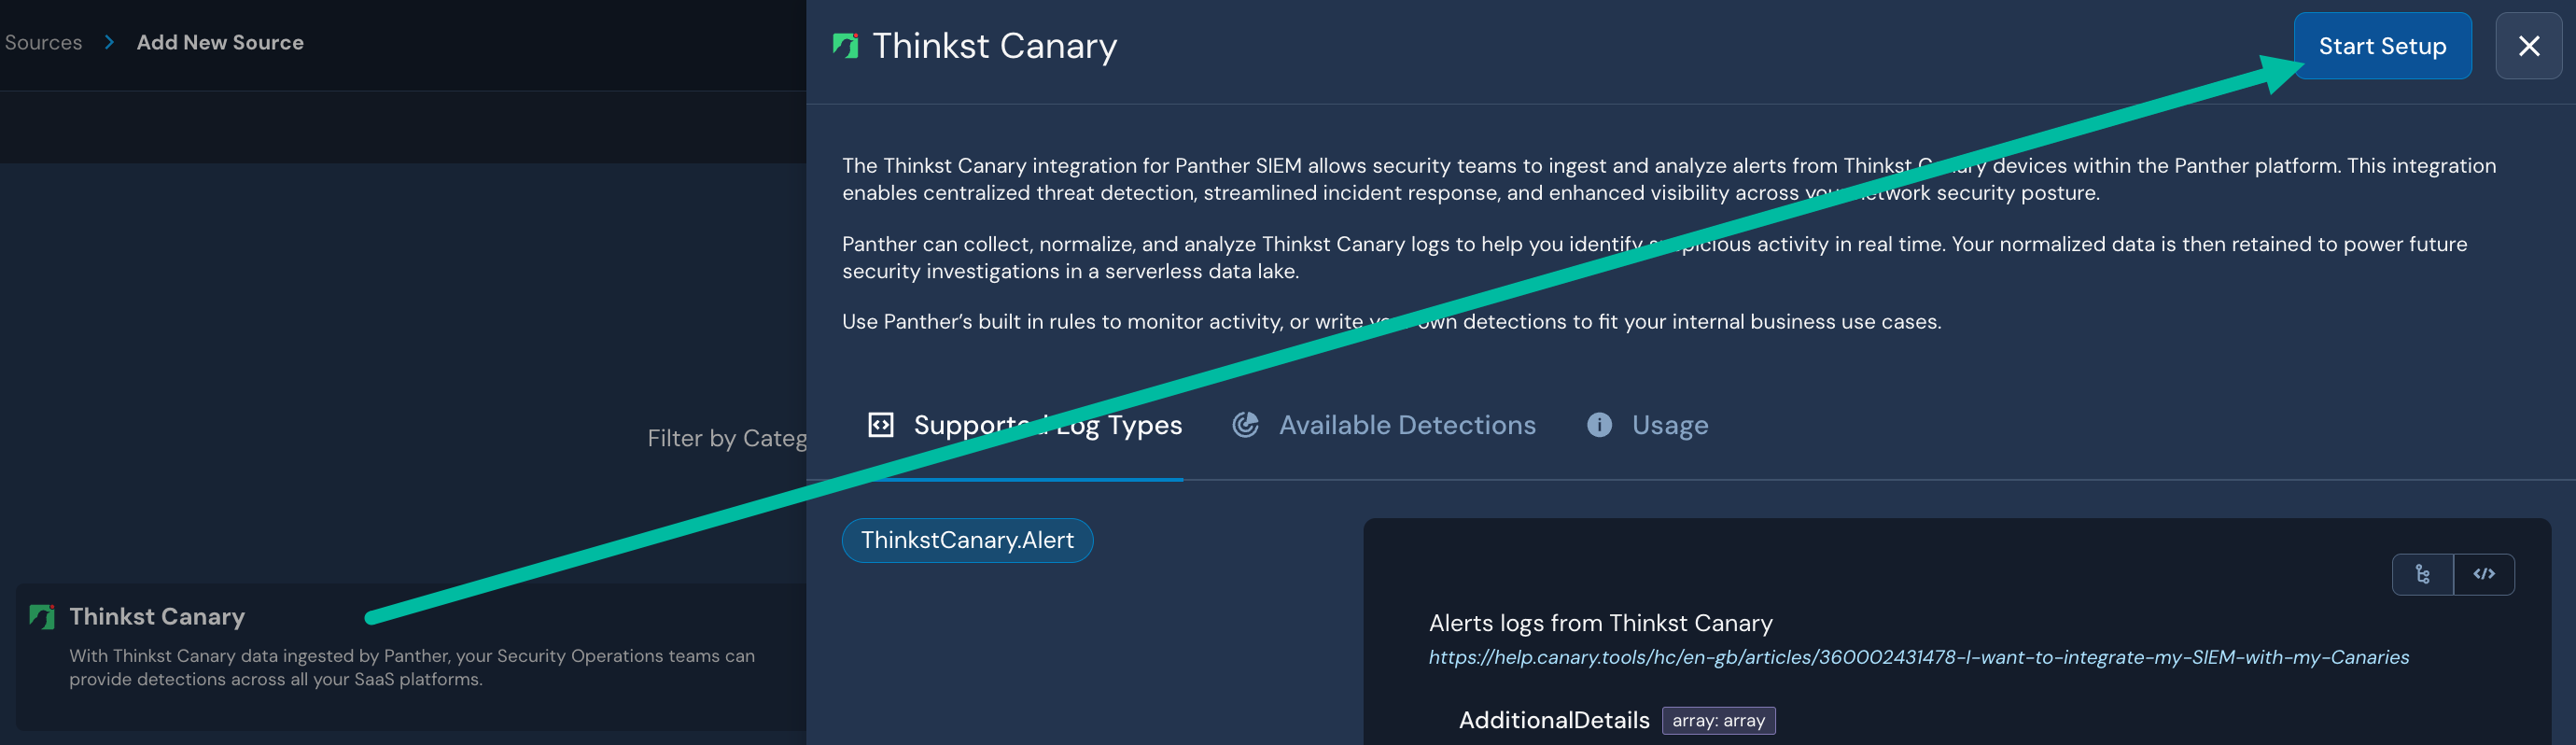This screenshot has height=745, width=2576.
Task: Expand the array: array type badge
Action: 1718,720
